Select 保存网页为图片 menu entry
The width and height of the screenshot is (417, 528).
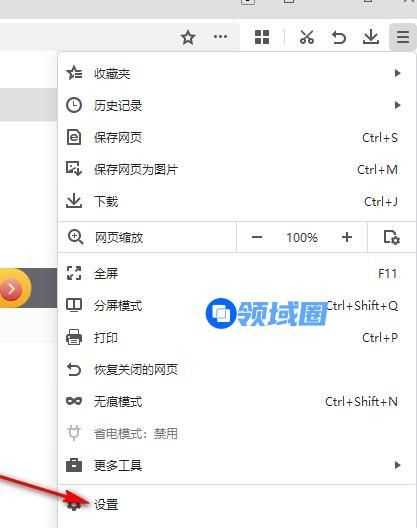point(237,169)
